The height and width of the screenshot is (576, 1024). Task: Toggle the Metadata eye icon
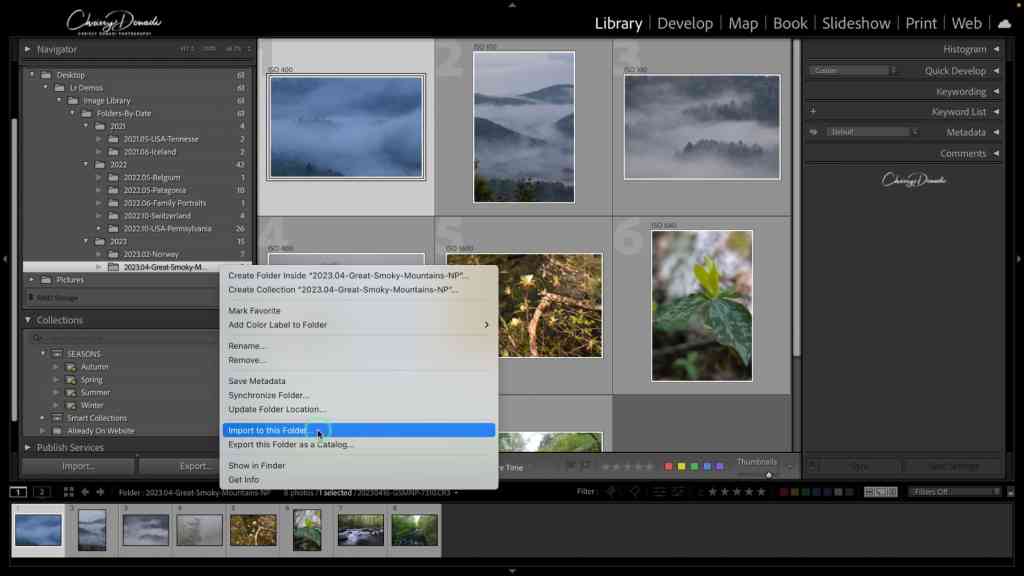coord(814,132)
